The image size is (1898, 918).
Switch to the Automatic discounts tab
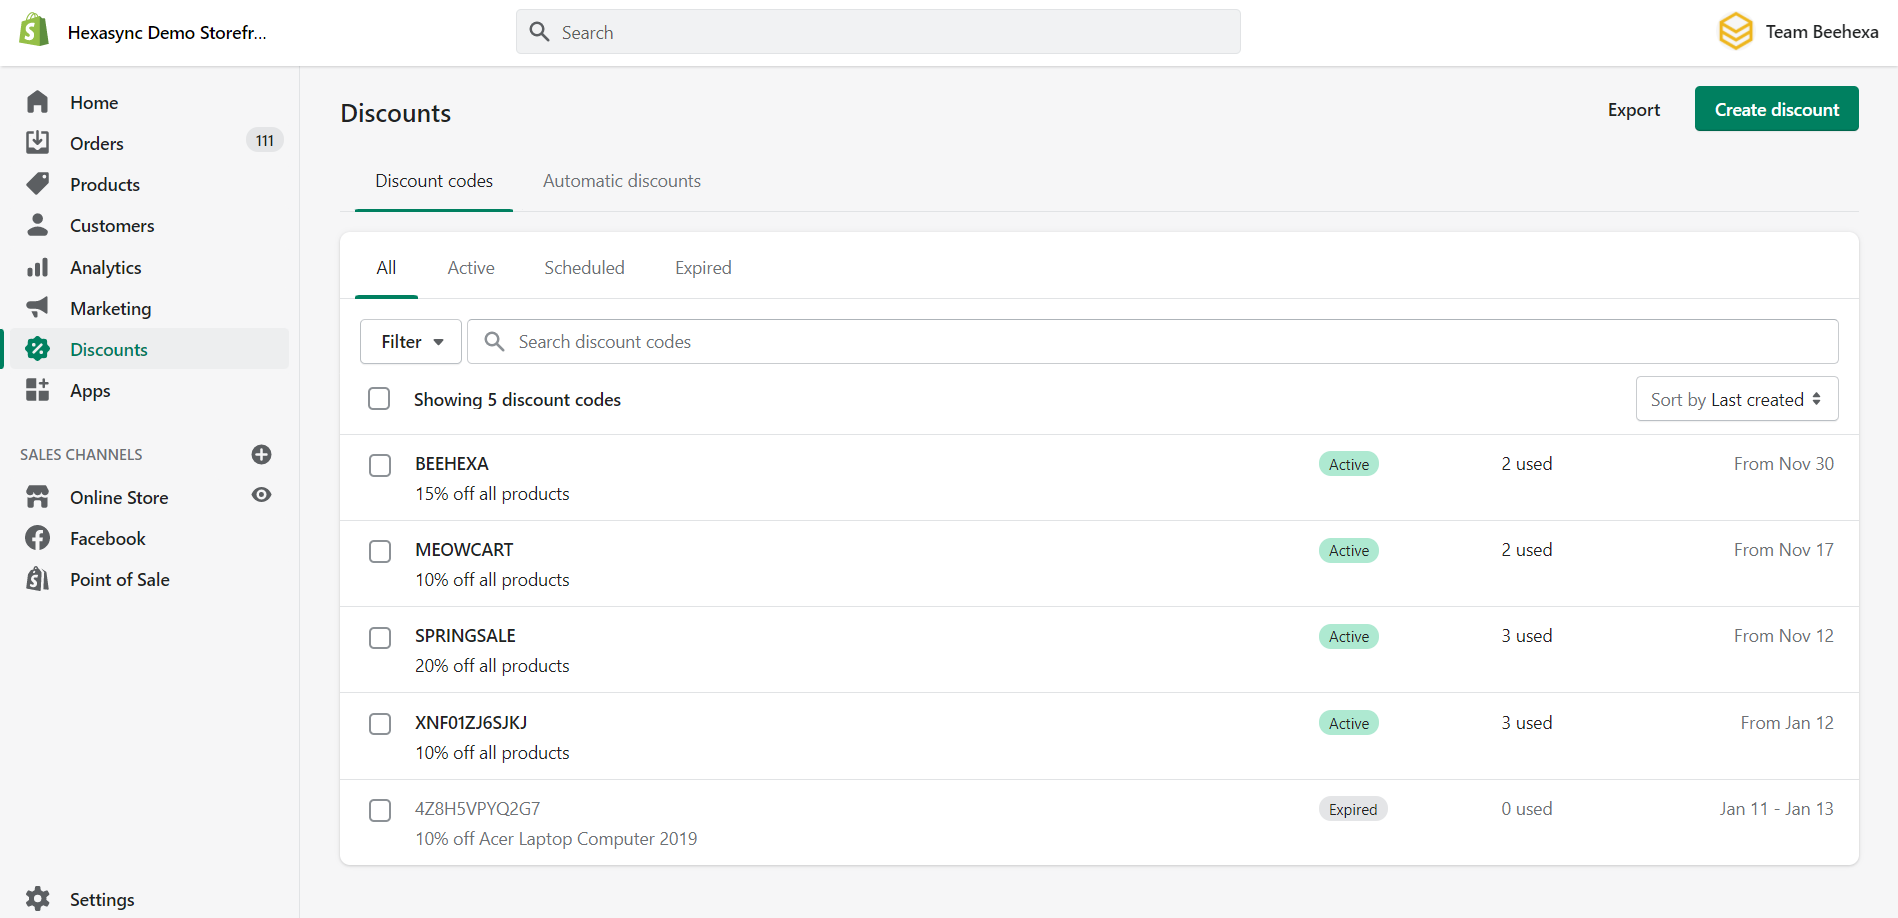(x=622, y=181)
